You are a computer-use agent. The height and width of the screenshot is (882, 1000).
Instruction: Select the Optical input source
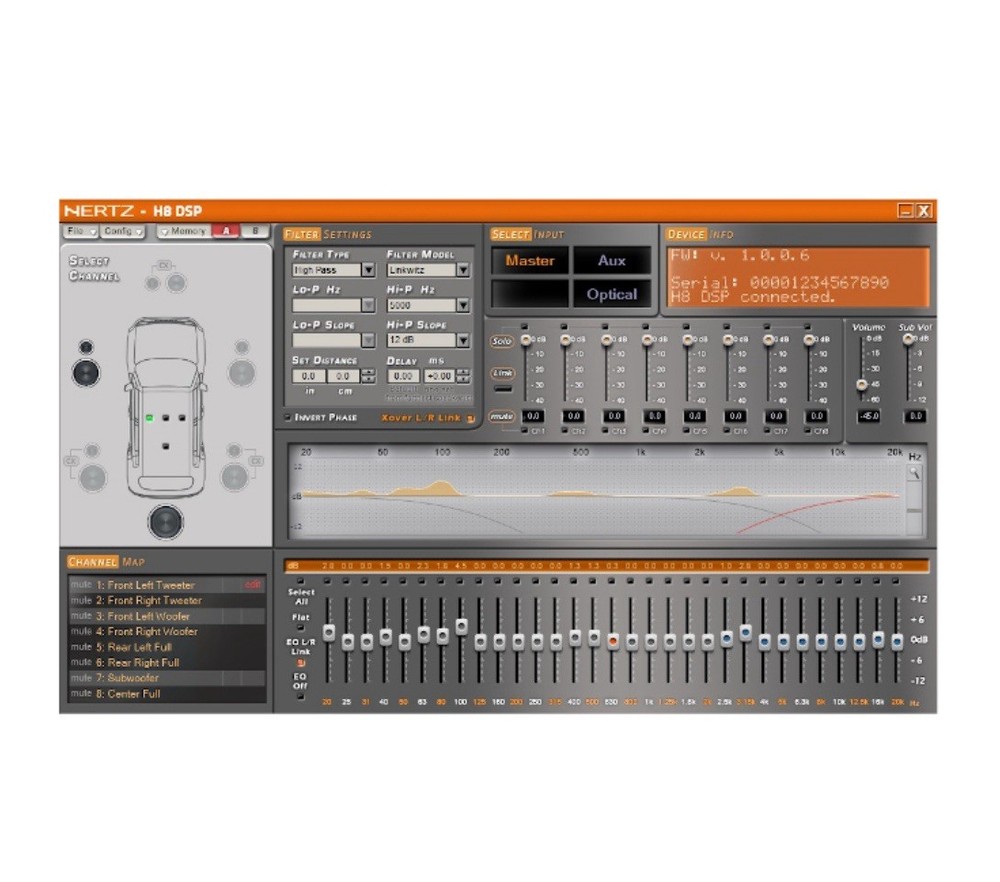point(611,294)
